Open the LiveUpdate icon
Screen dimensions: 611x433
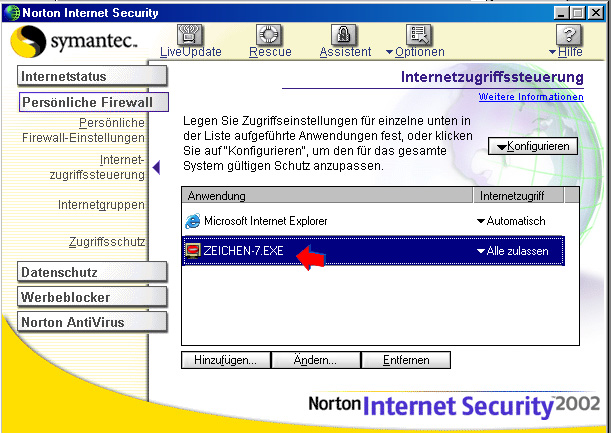190,34
